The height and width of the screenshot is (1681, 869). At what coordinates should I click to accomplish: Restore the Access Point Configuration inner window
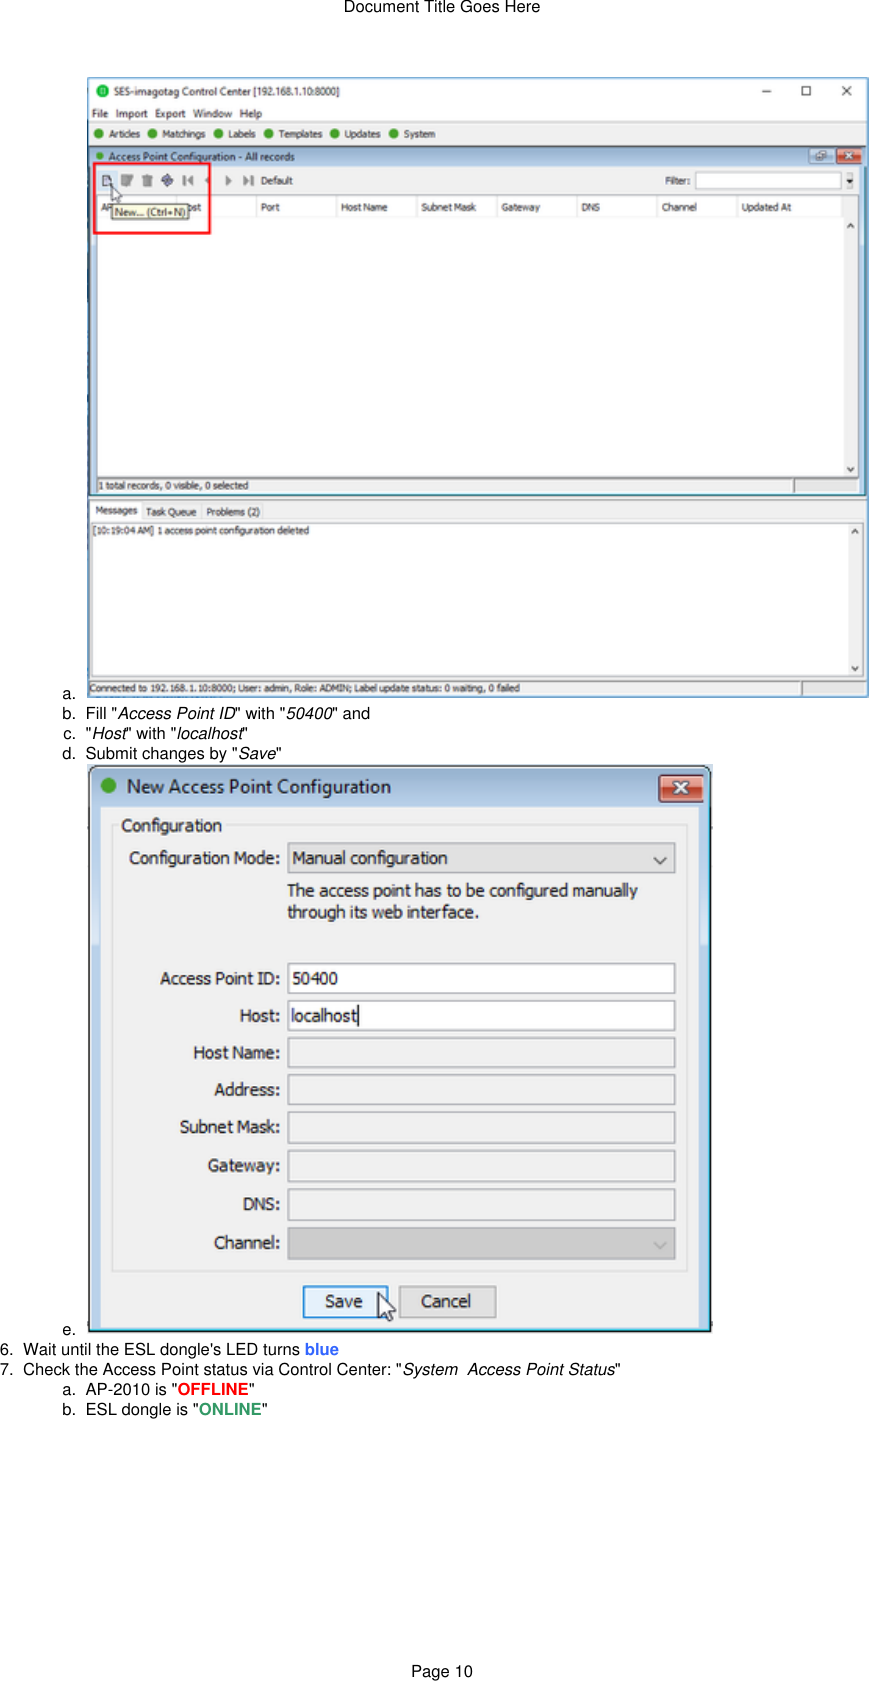click(820, 156)
